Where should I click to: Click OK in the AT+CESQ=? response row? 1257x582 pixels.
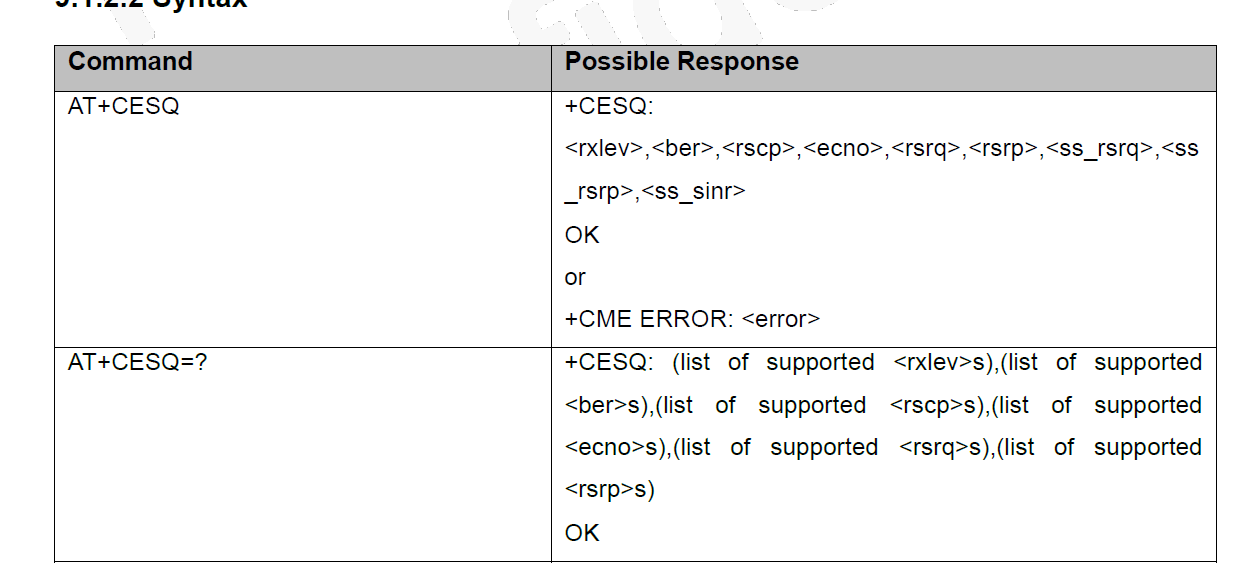coord(582,533)
